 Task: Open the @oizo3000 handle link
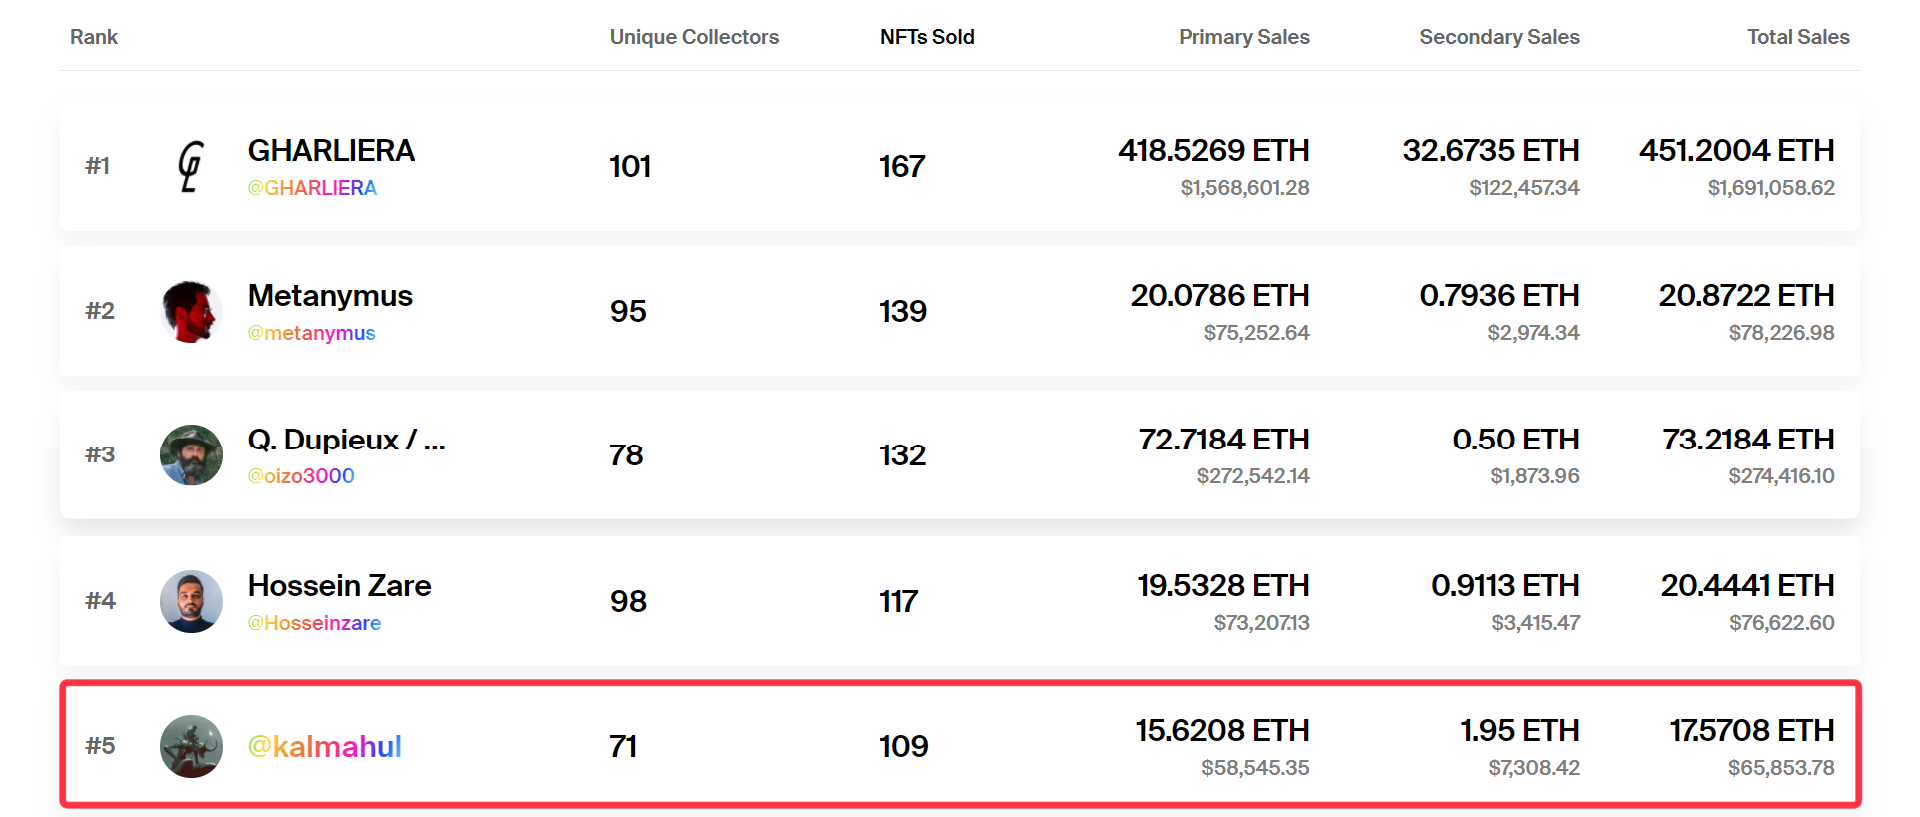point(301,476)
